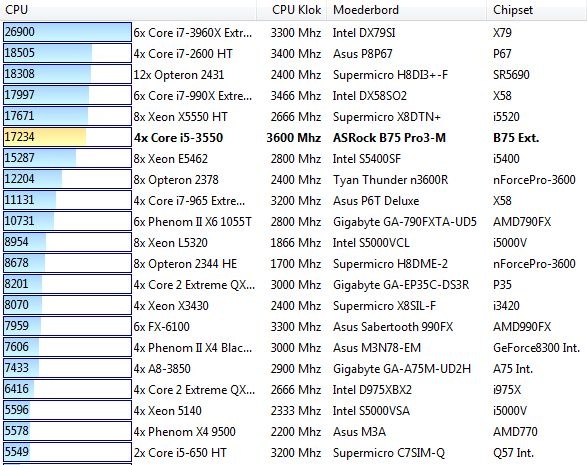Sort by the CPU column header

tap(128, 10)
